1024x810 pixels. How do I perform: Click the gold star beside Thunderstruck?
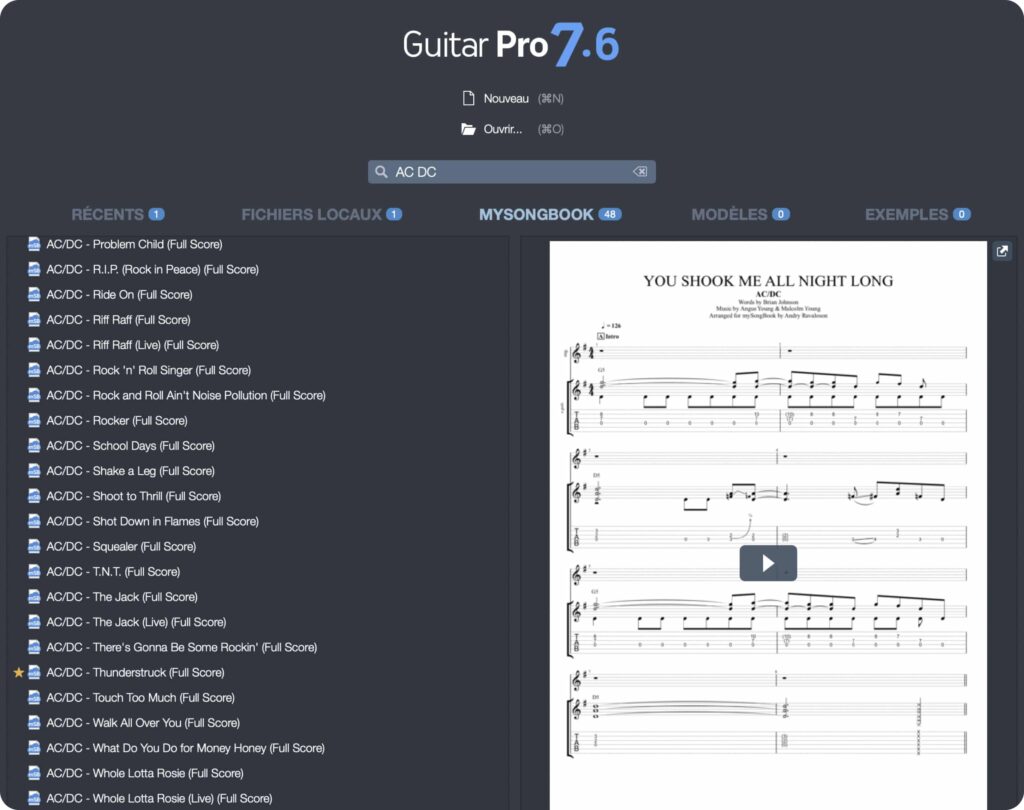click(x=18, y=672)
